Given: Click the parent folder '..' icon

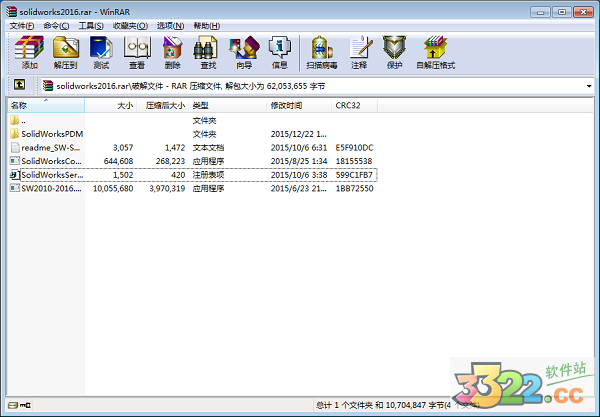Looking at the screenshot, I should coord(15,120).
